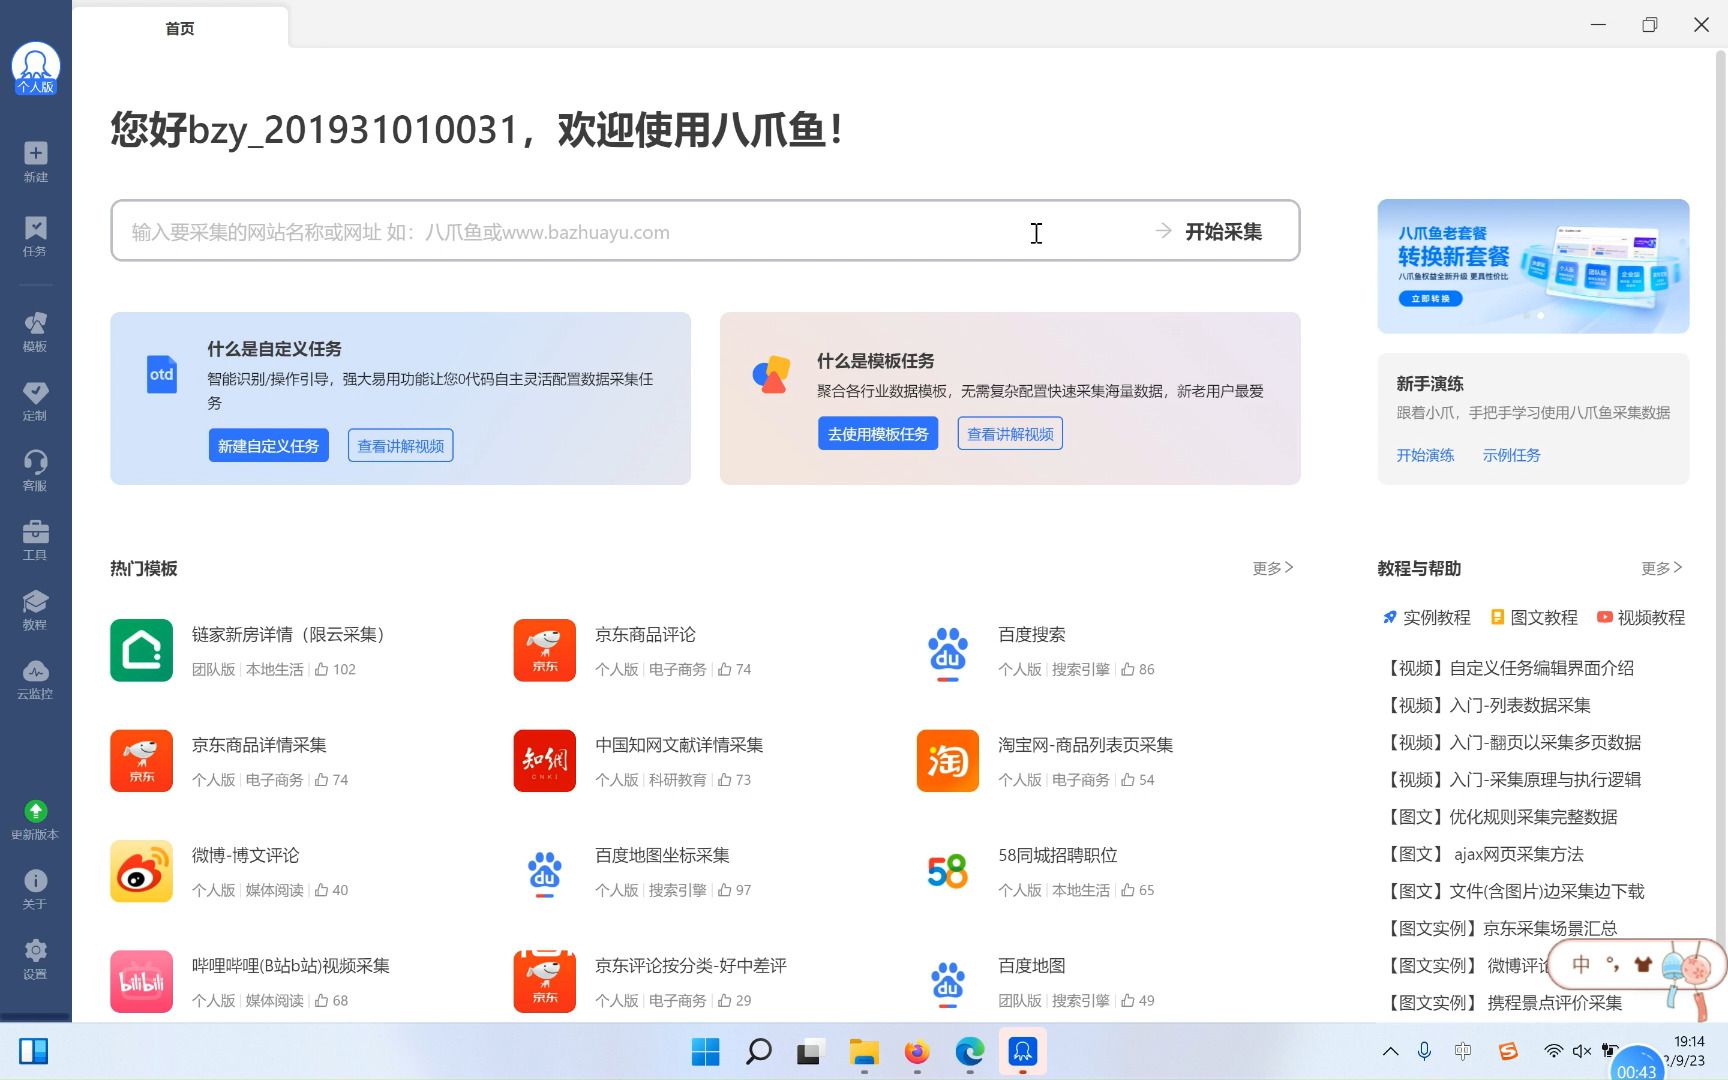Select the 图文教程 tab
Viewport: 1728px width, 1080px height.
click(x=1534, y=618)
